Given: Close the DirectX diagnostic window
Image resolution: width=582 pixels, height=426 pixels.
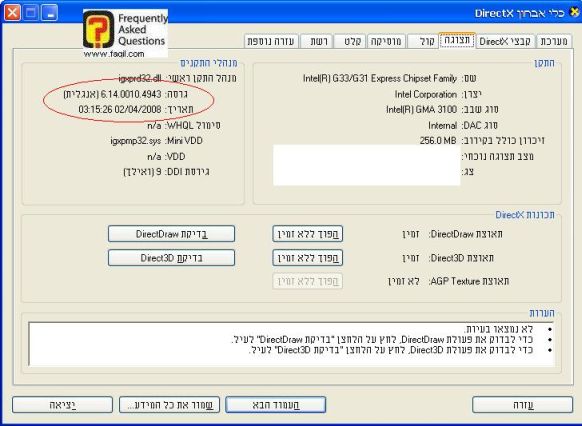Looking at the screenshot, I should [x=12, y=13].
